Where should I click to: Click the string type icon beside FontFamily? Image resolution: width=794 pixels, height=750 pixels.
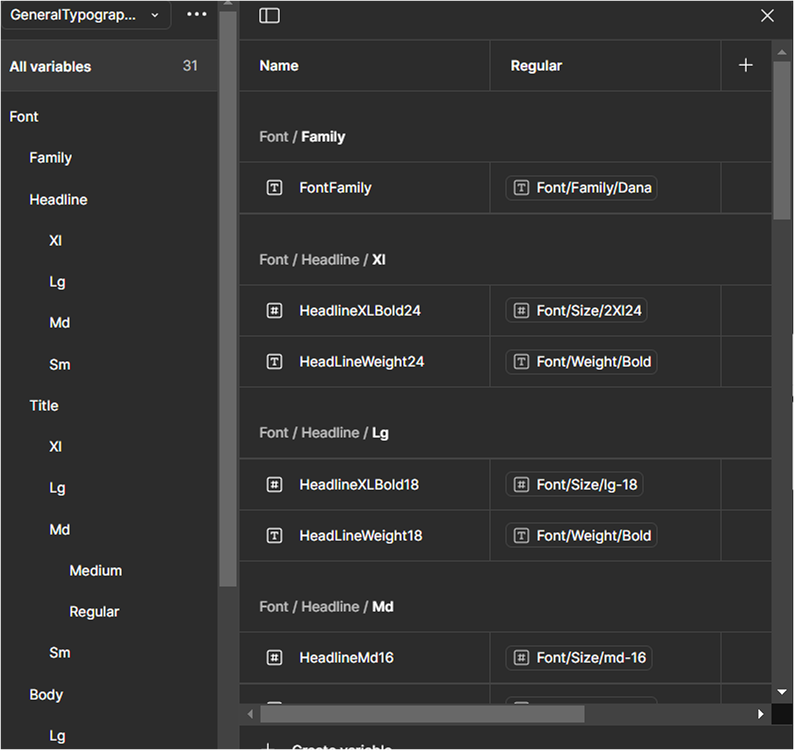[274, 188]
